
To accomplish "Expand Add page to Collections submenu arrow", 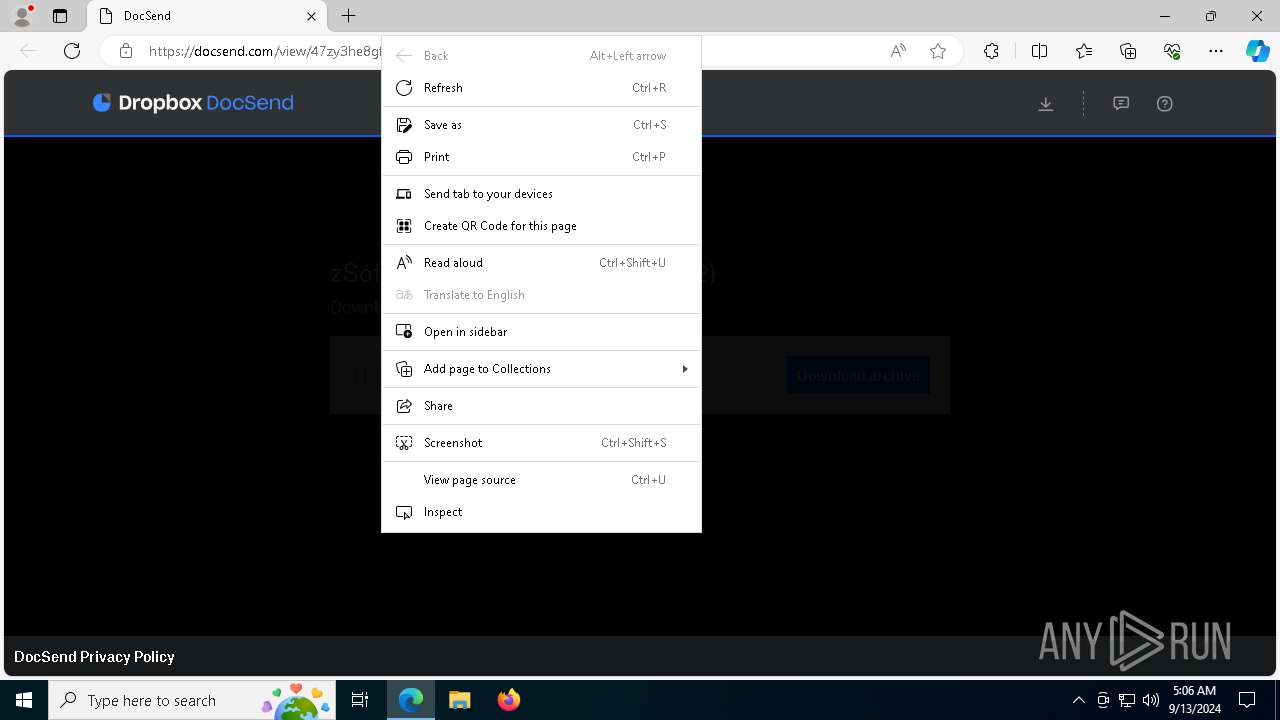I will [685, 369].
